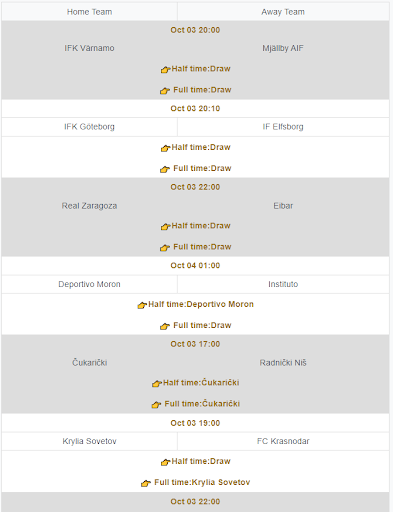The image size is (393, 512).
Task: Click the Oct 04 01:00 match time
Action: point(195,266)
